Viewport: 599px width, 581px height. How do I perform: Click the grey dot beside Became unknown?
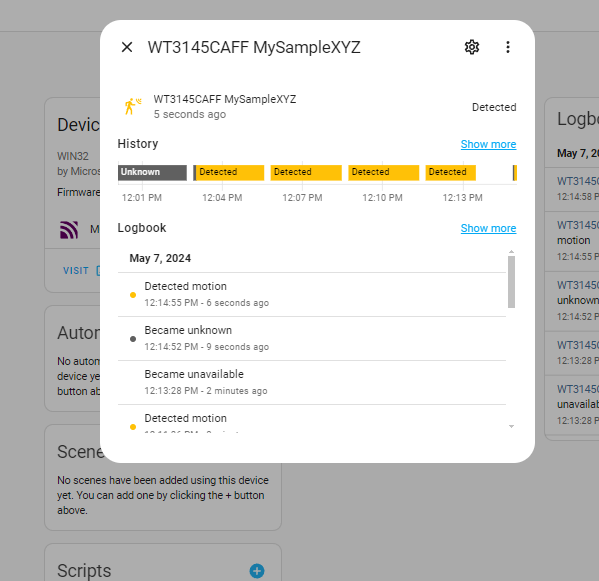click(133, 339)
